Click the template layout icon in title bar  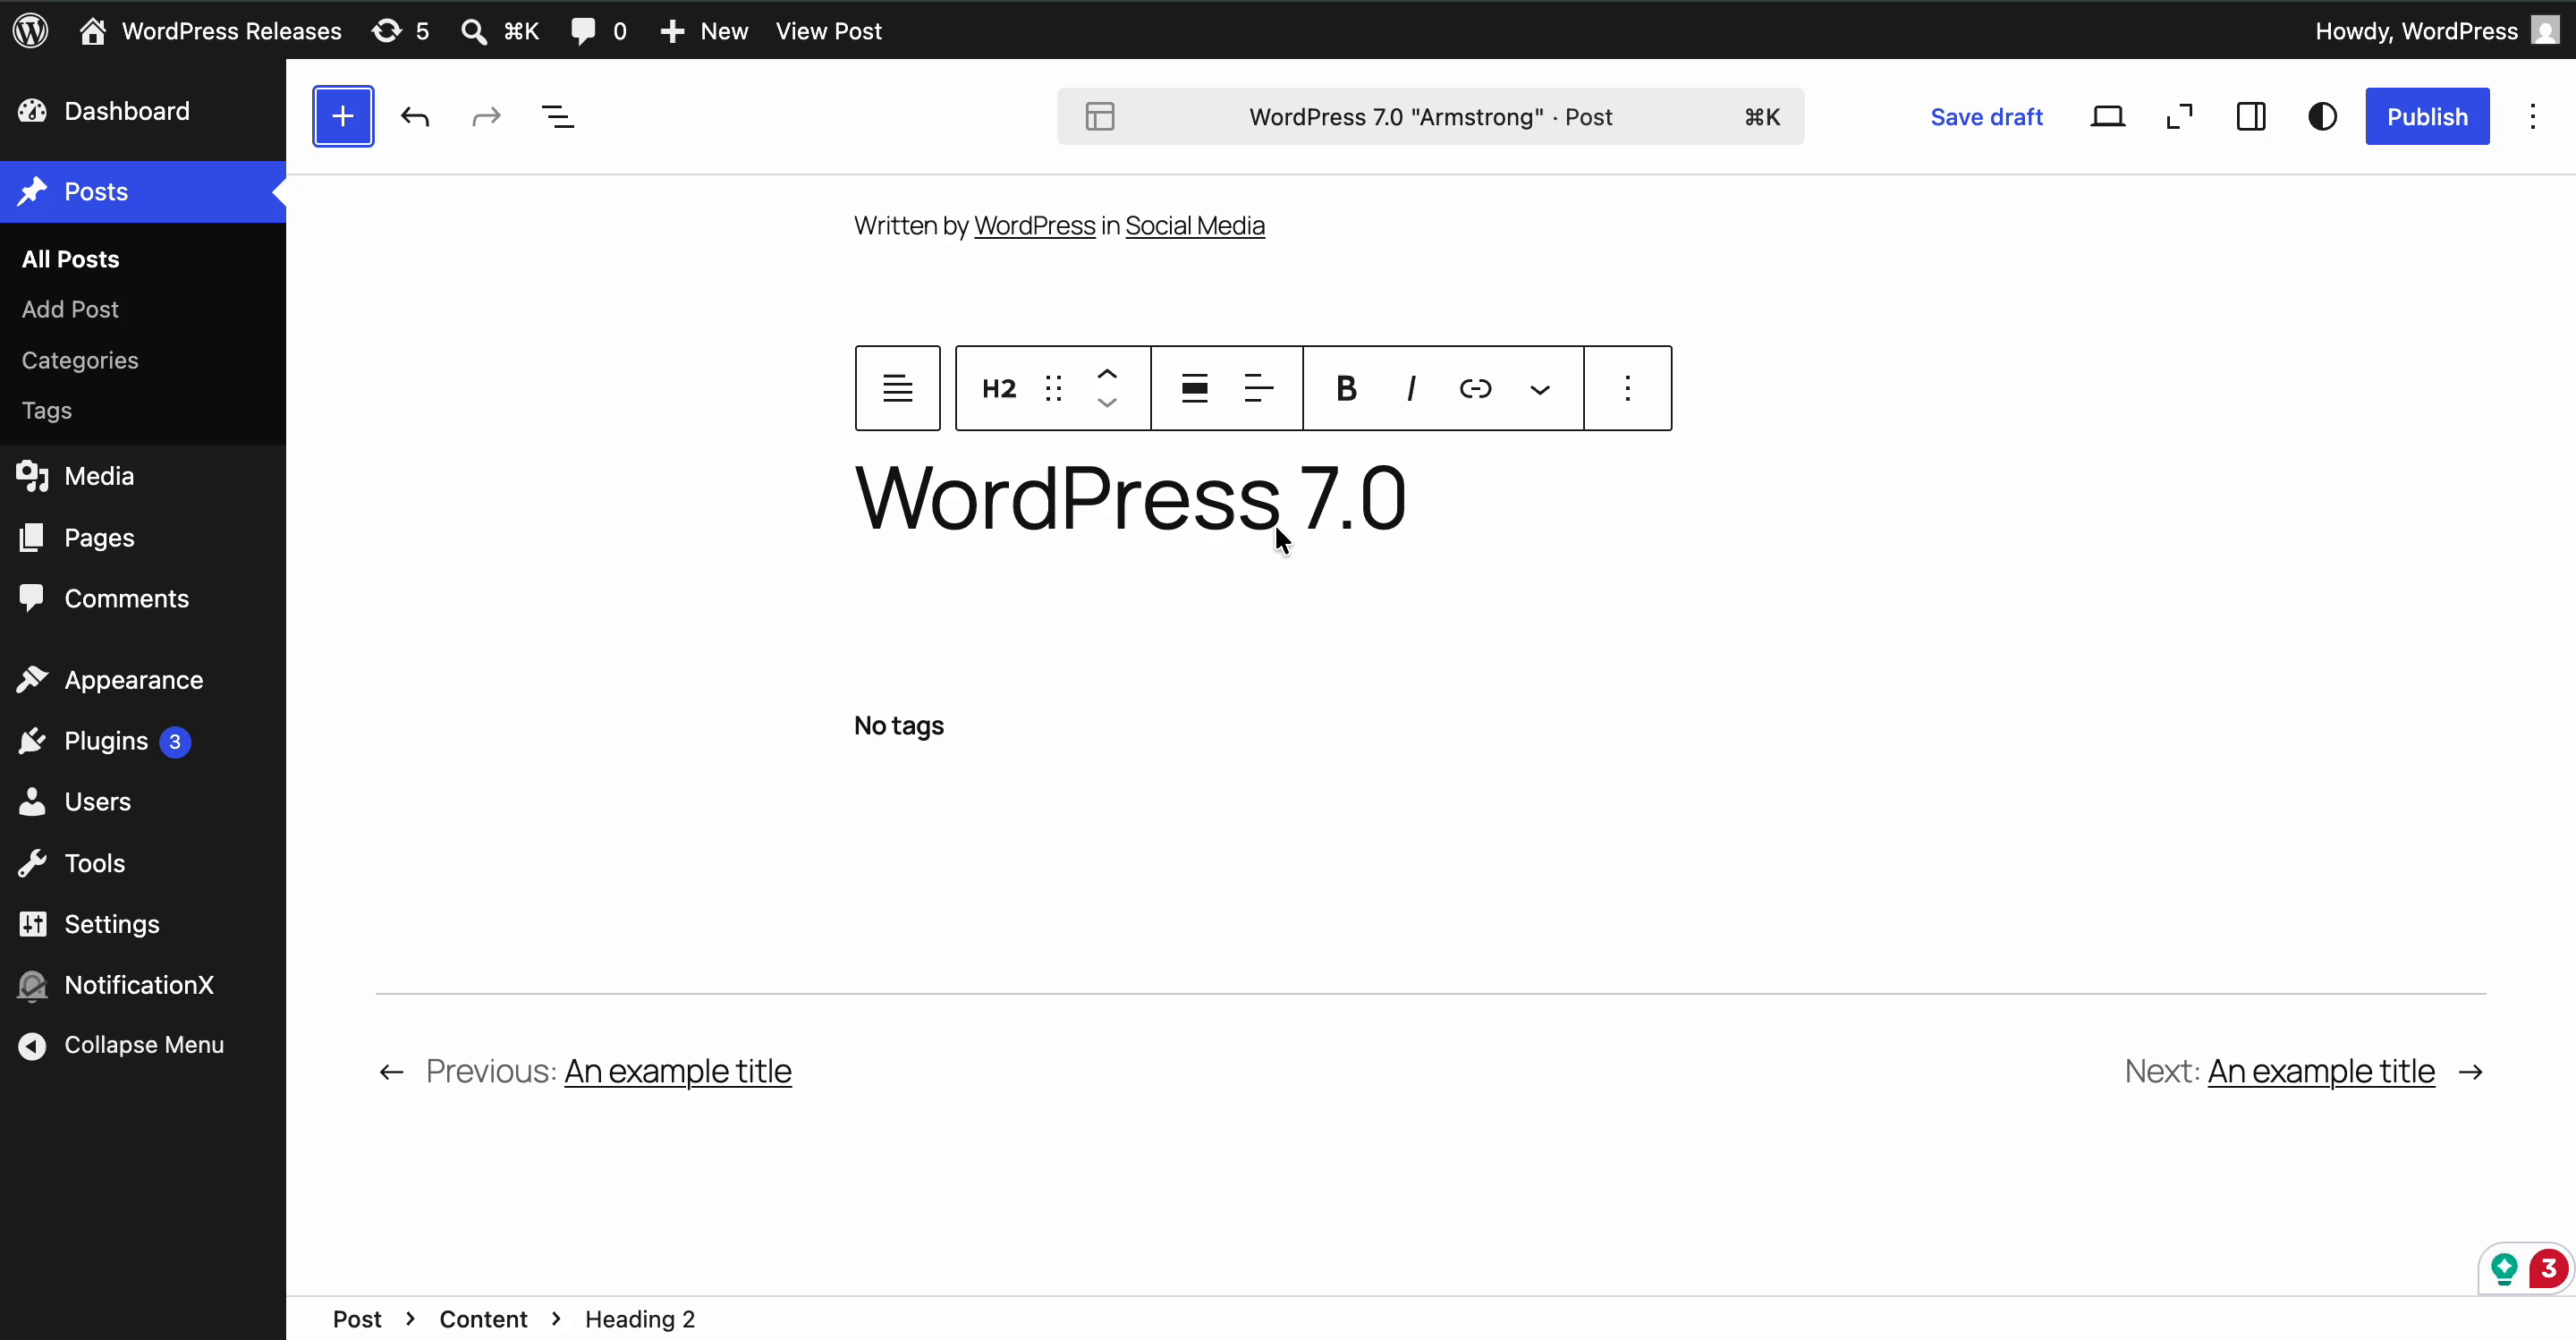click(x=1100, y=117)
